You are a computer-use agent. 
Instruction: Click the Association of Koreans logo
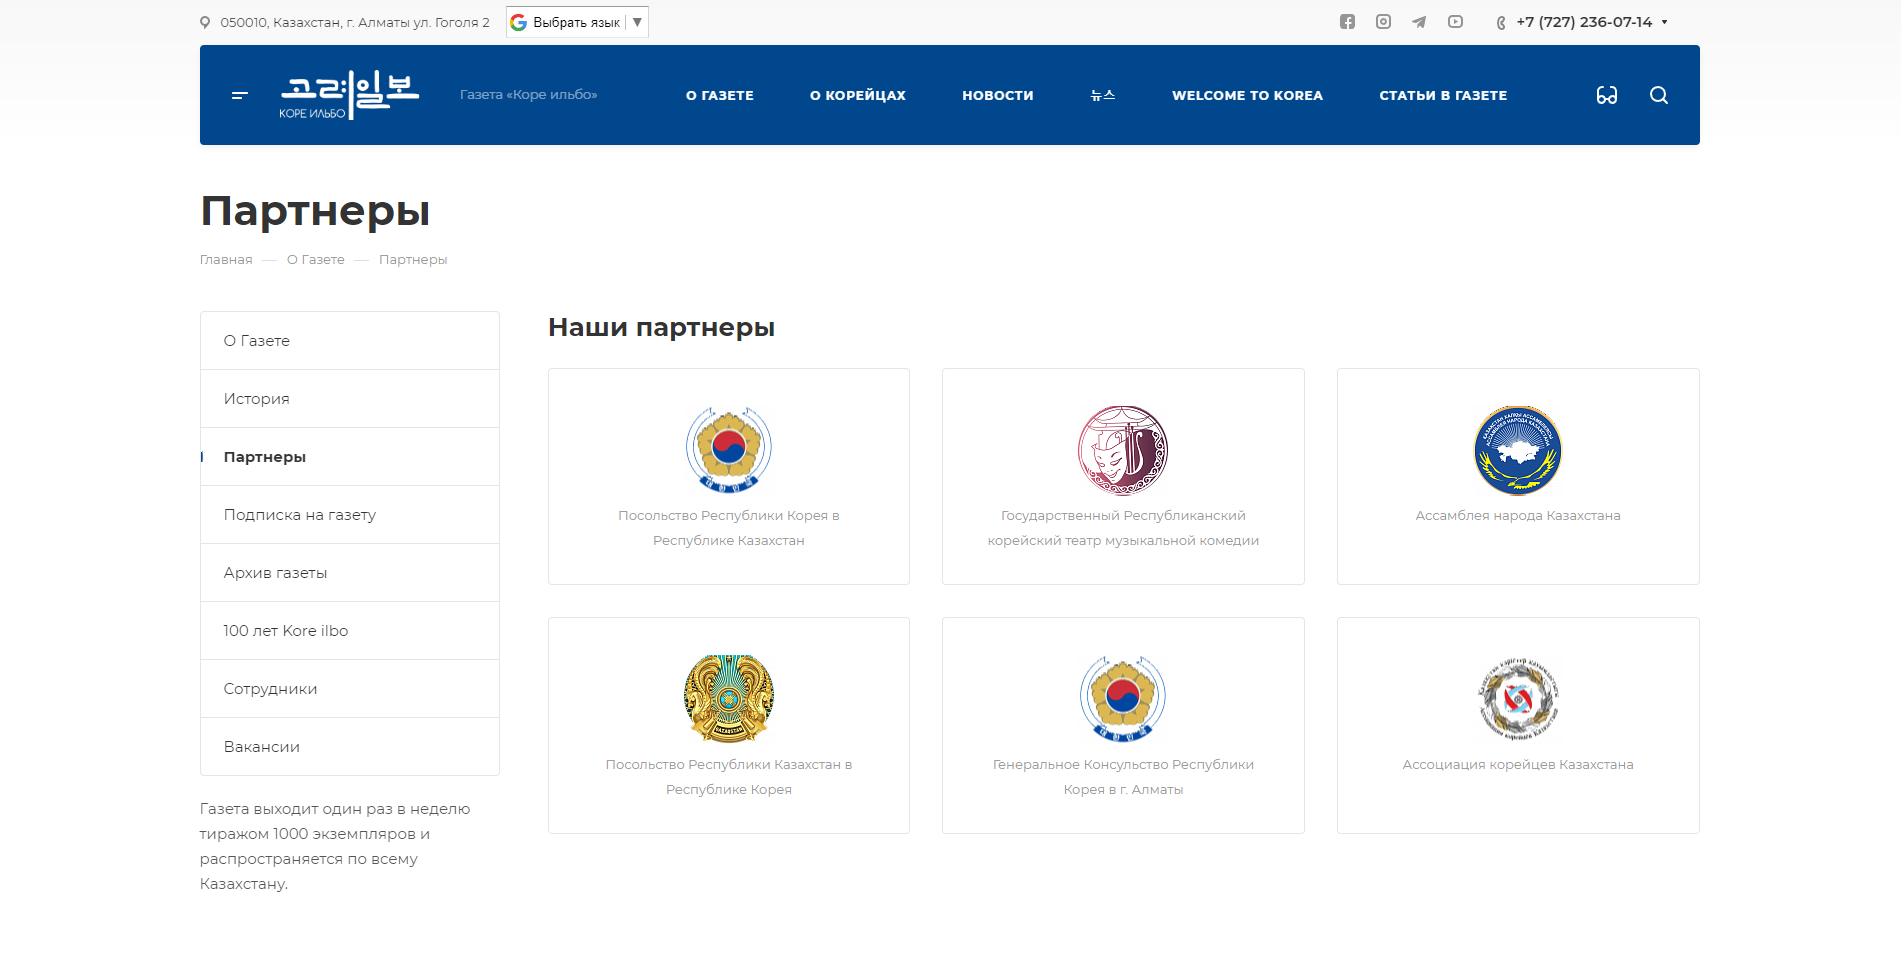(x=1518, y=699)
